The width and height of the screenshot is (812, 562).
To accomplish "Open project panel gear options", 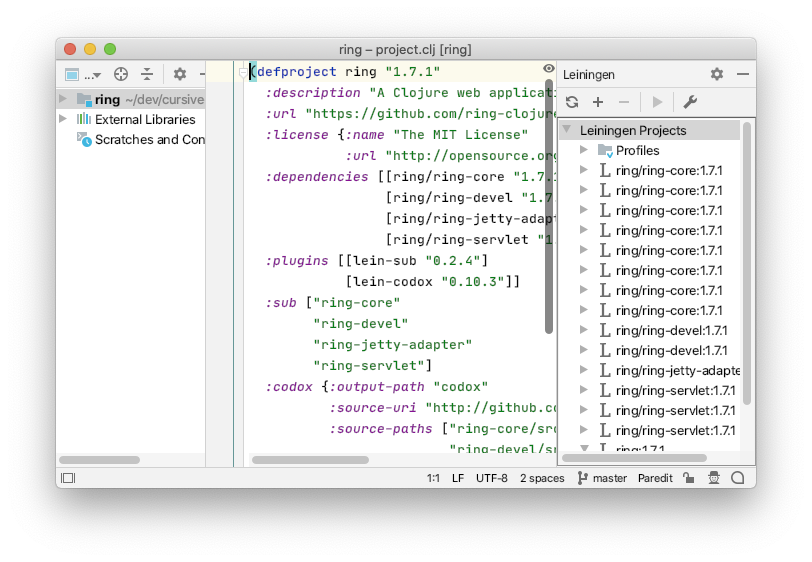I will (180, 75).
